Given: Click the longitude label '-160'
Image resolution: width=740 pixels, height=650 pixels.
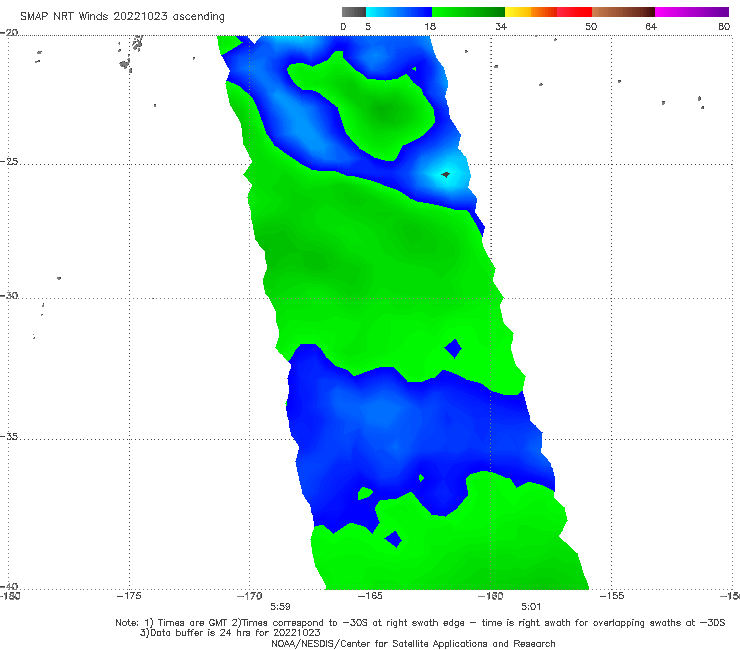Looking at the screenshot, I should (x=490, y=596).
